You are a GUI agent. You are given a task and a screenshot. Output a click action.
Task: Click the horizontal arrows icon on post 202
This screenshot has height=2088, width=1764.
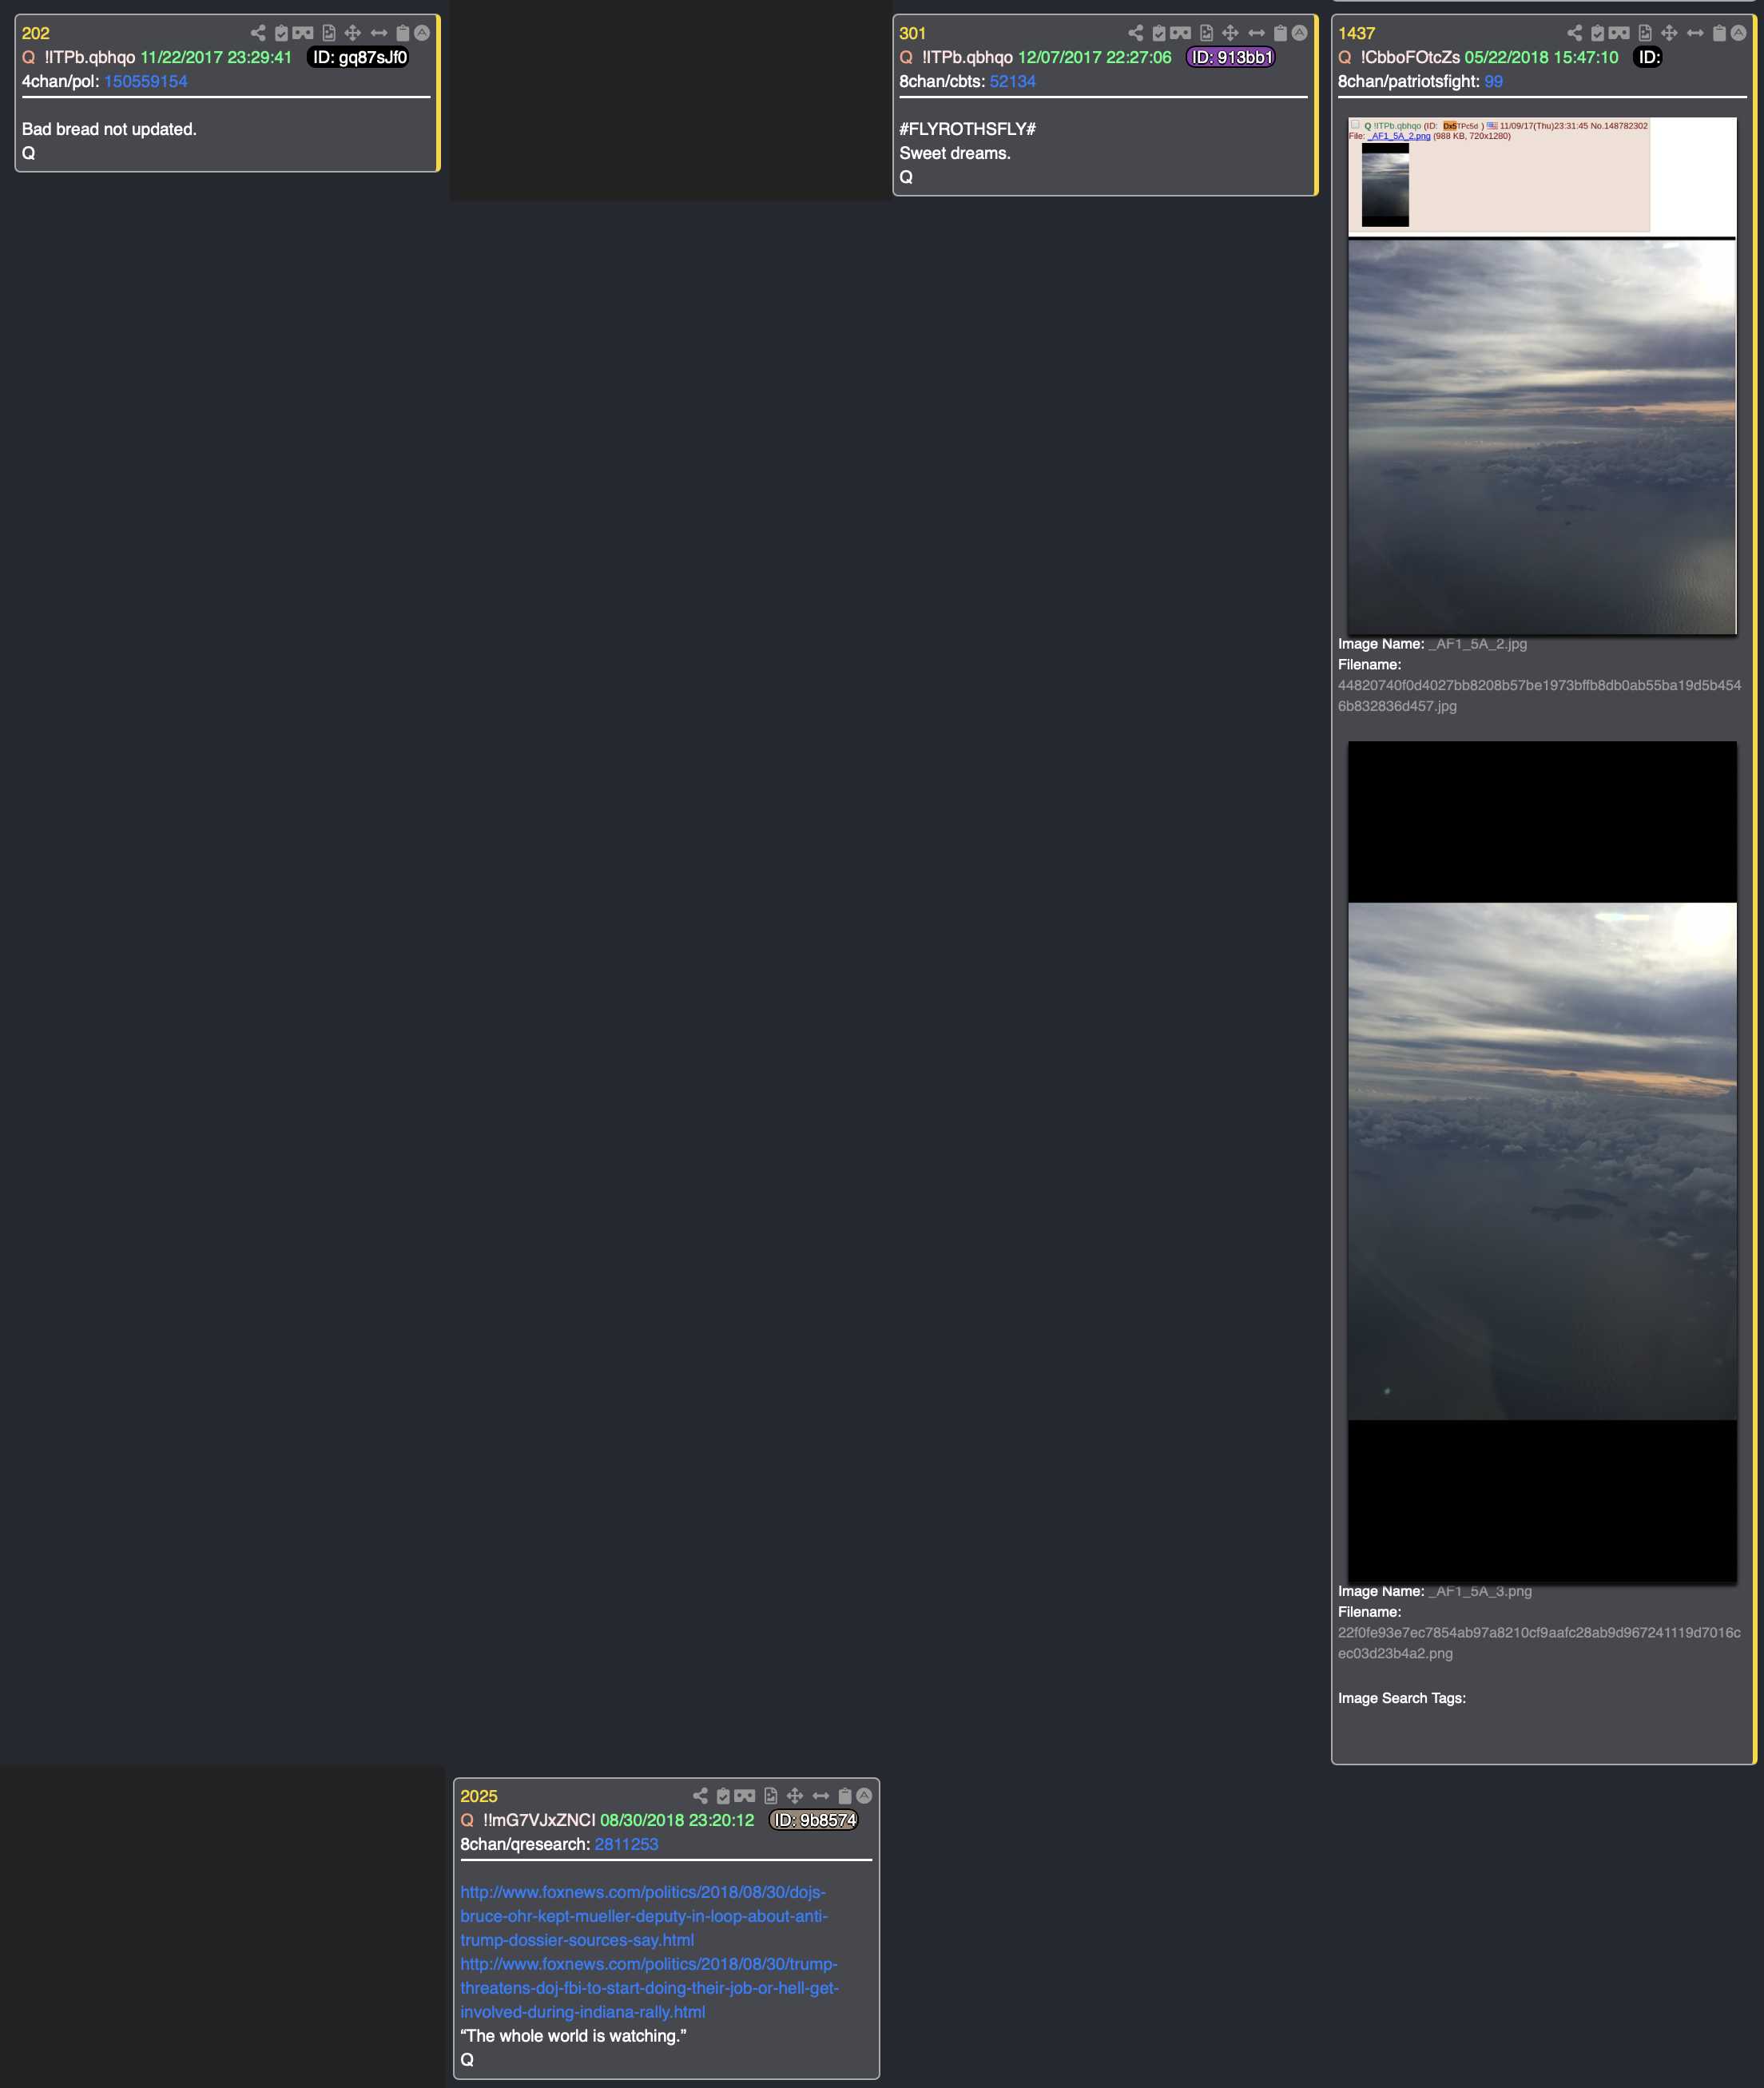pyautogui.click(x=379, y=33)
